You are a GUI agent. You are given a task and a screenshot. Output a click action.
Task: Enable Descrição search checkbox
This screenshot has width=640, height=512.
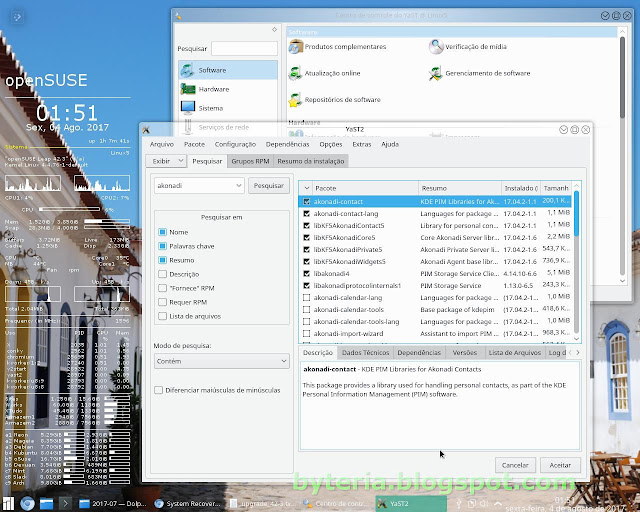[162, 274]
